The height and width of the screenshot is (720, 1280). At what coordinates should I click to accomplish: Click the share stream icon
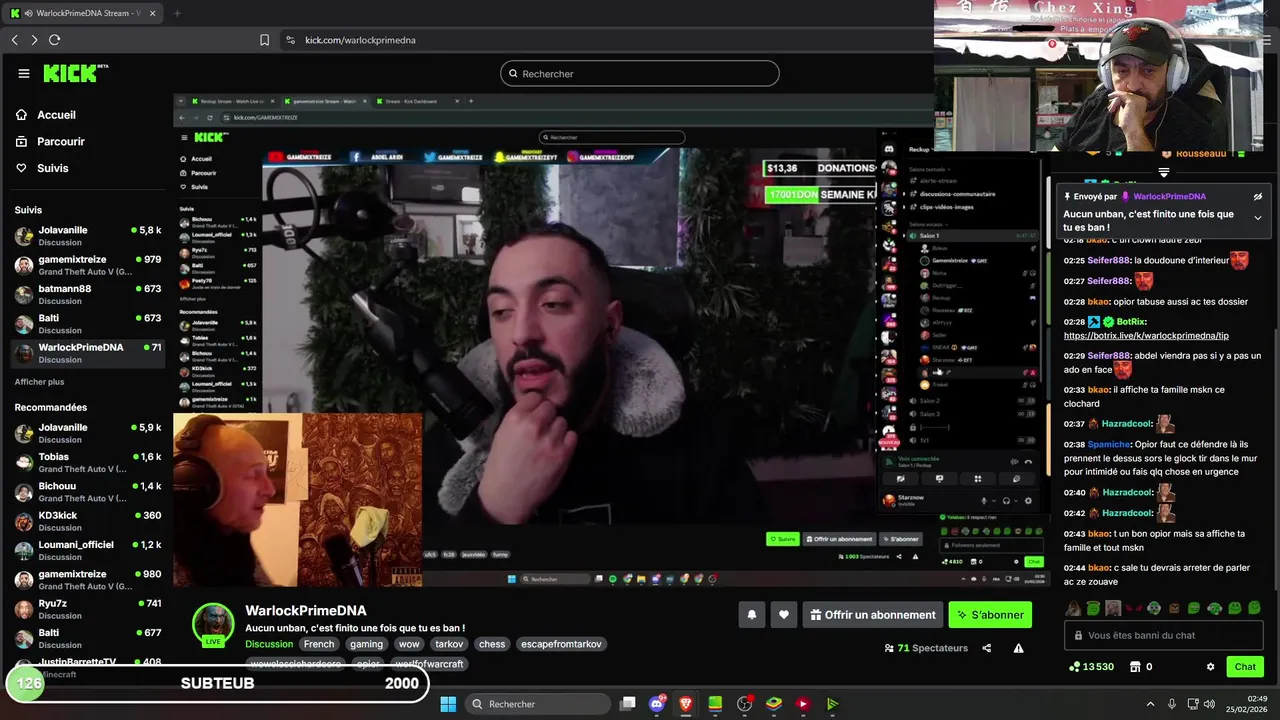pyautogui.click(x=987, y=648)
